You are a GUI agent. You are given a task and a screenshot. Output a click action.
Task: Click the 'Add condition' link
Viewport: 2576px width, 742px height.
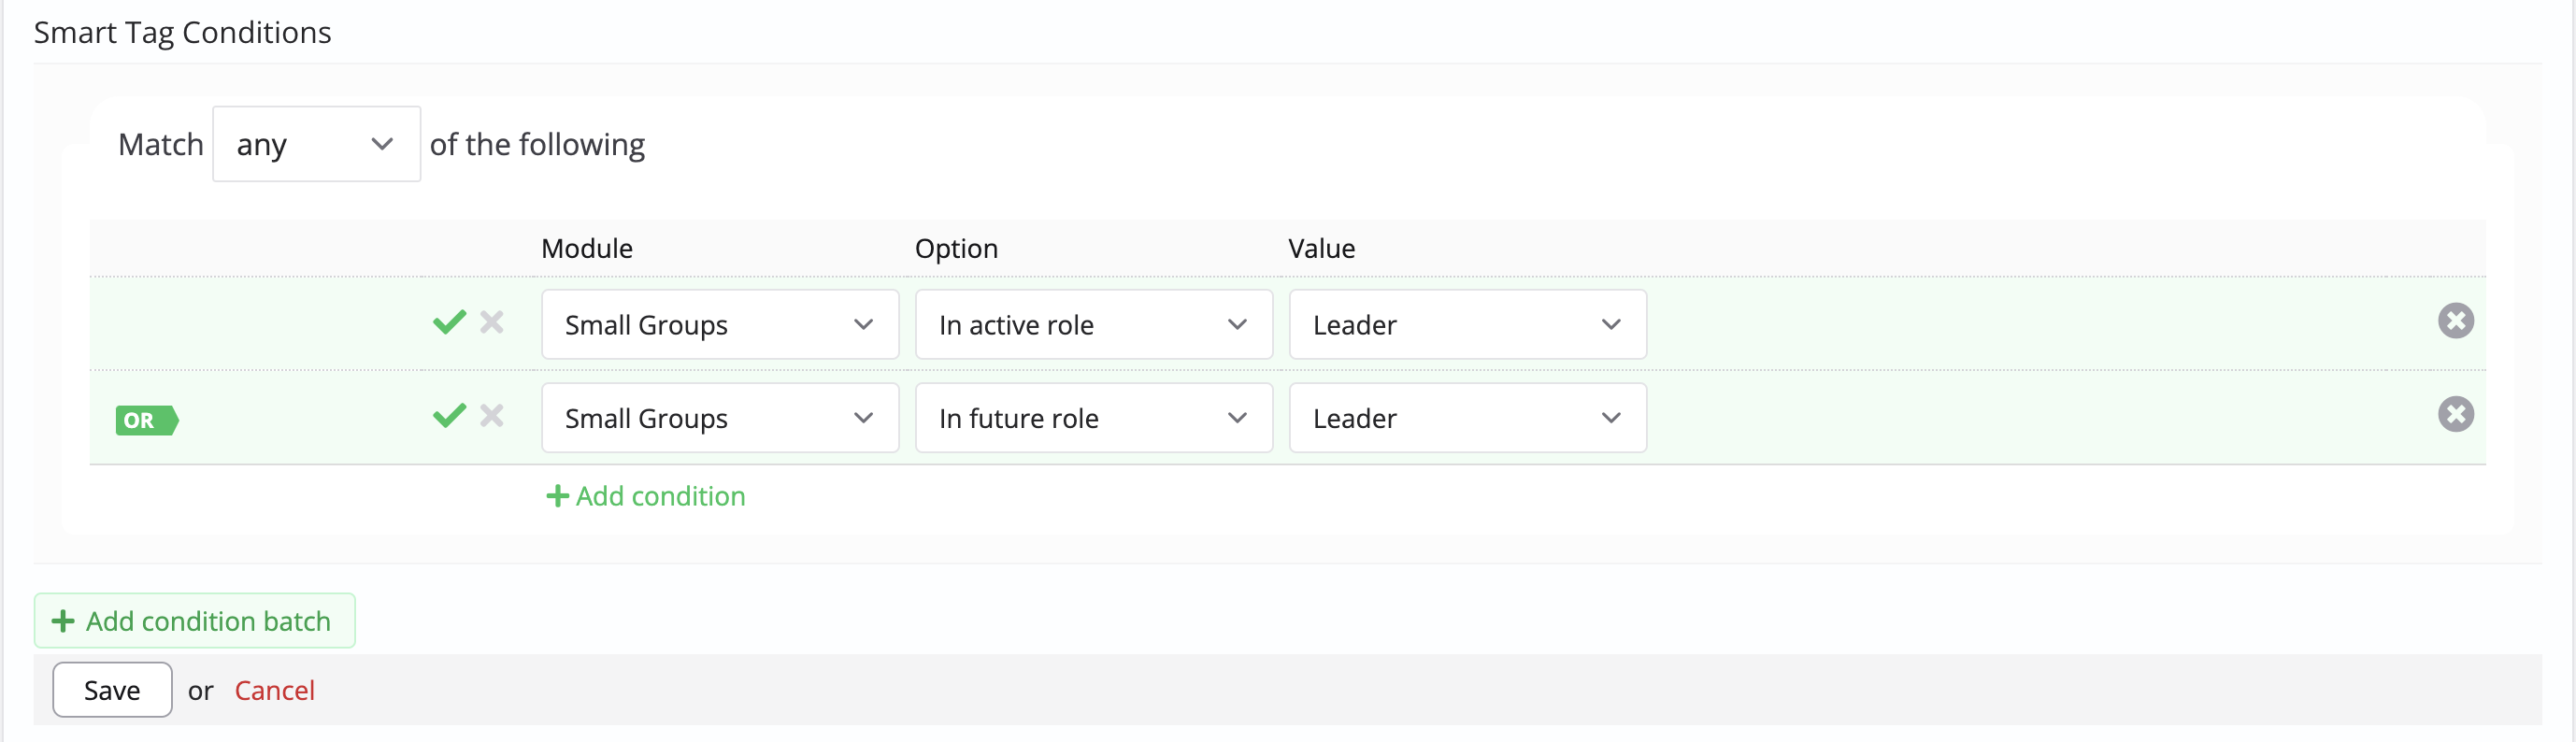tap(646, 496)
